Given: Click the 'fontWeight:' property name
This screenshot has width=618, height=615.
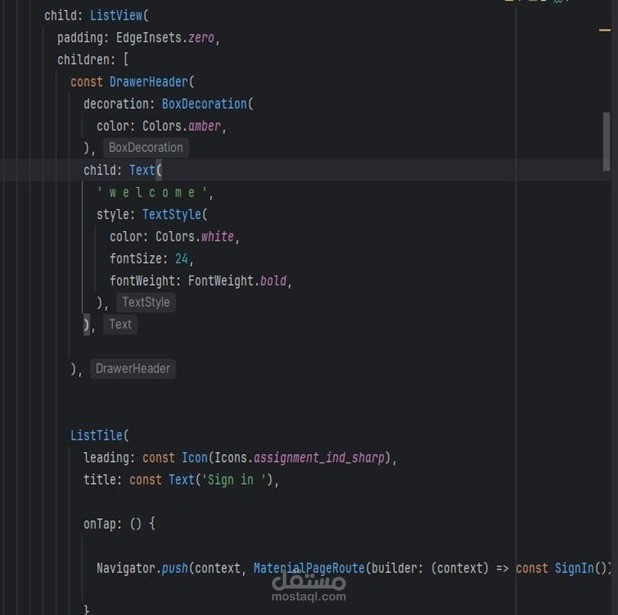Looking at the screenshot, I should point(145,281).
